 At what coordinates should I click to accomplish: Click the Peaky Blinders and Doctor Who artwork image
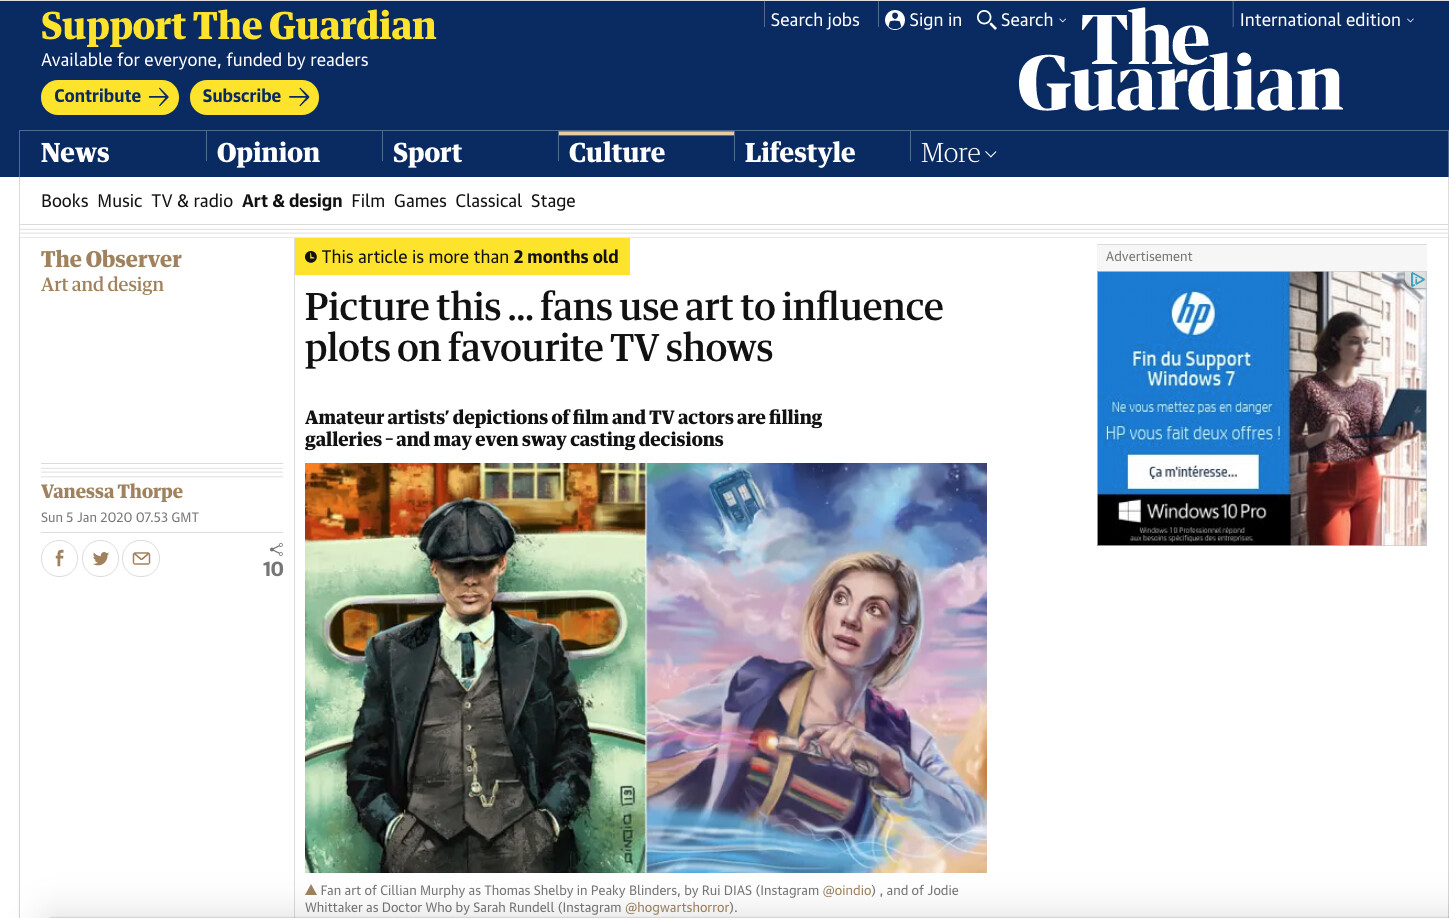646,668
